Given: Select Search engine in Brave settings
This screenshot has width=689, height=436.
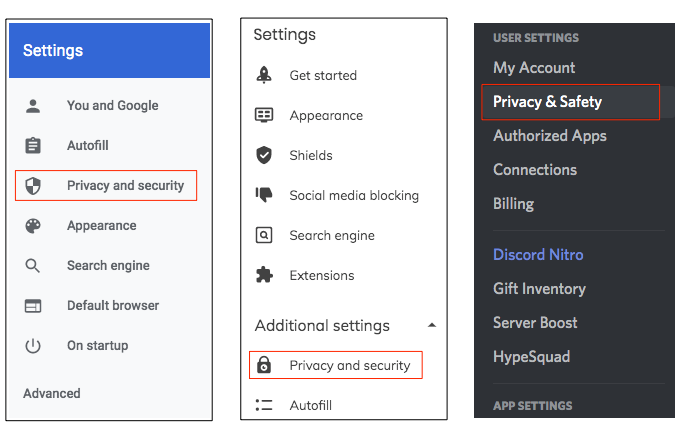Looking at the screenshot, I should point(332,236).
